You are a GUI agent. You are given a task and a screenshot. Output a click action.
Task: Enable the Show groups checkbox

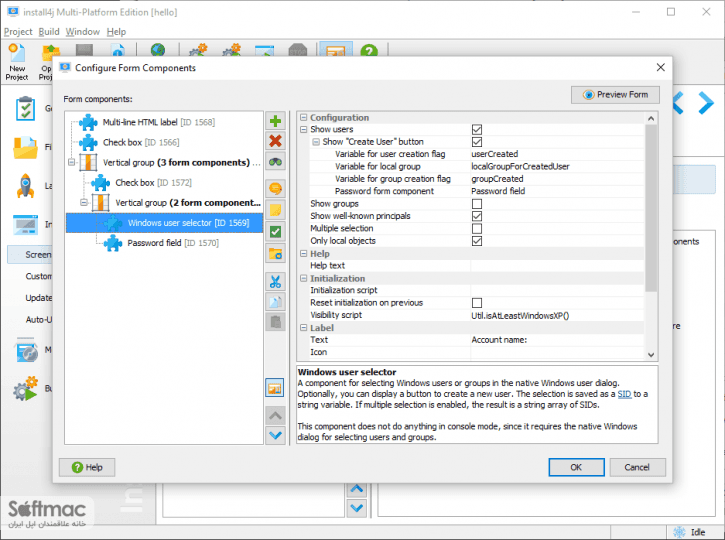click(x=477, y=204)
